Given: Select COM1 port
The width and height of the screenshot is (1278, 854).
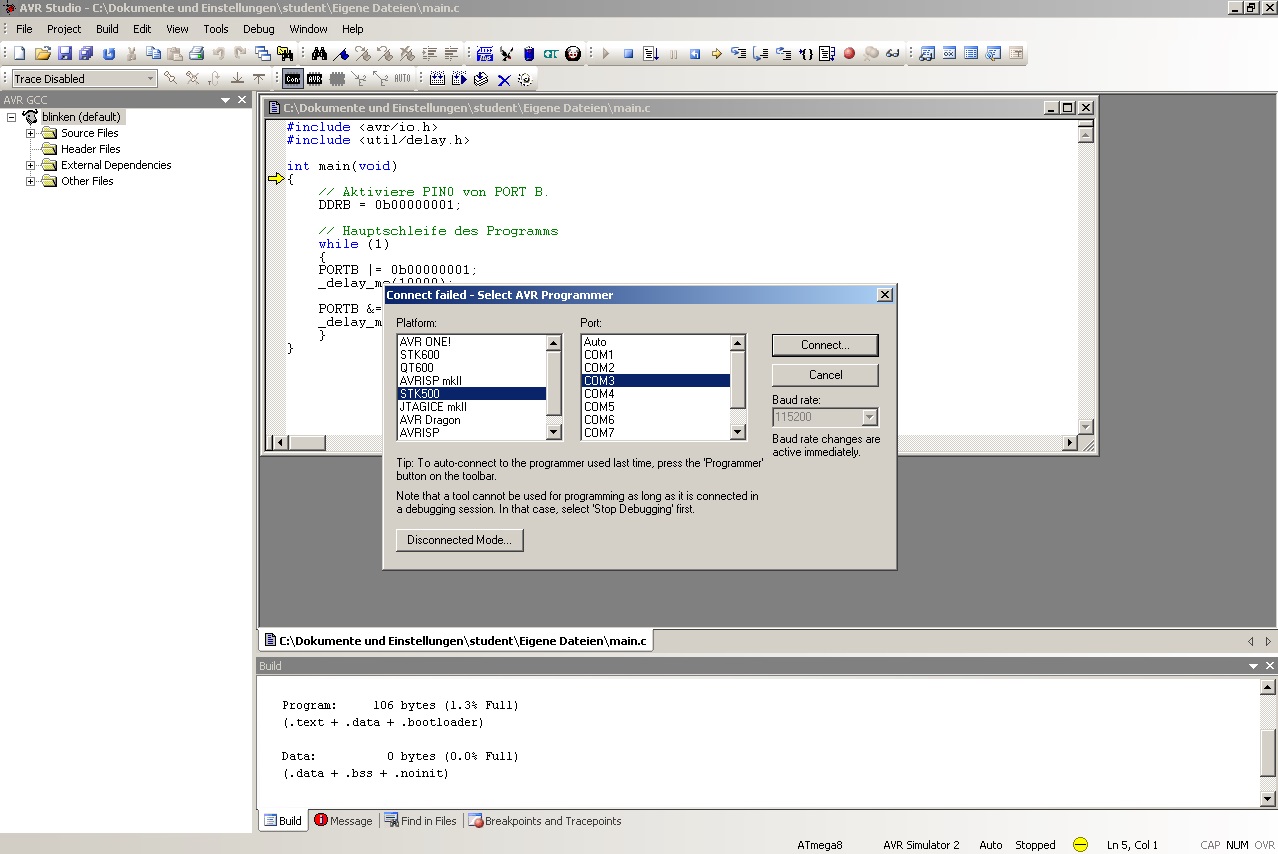Looking at the screenshot, I should [x=656, y=355].
